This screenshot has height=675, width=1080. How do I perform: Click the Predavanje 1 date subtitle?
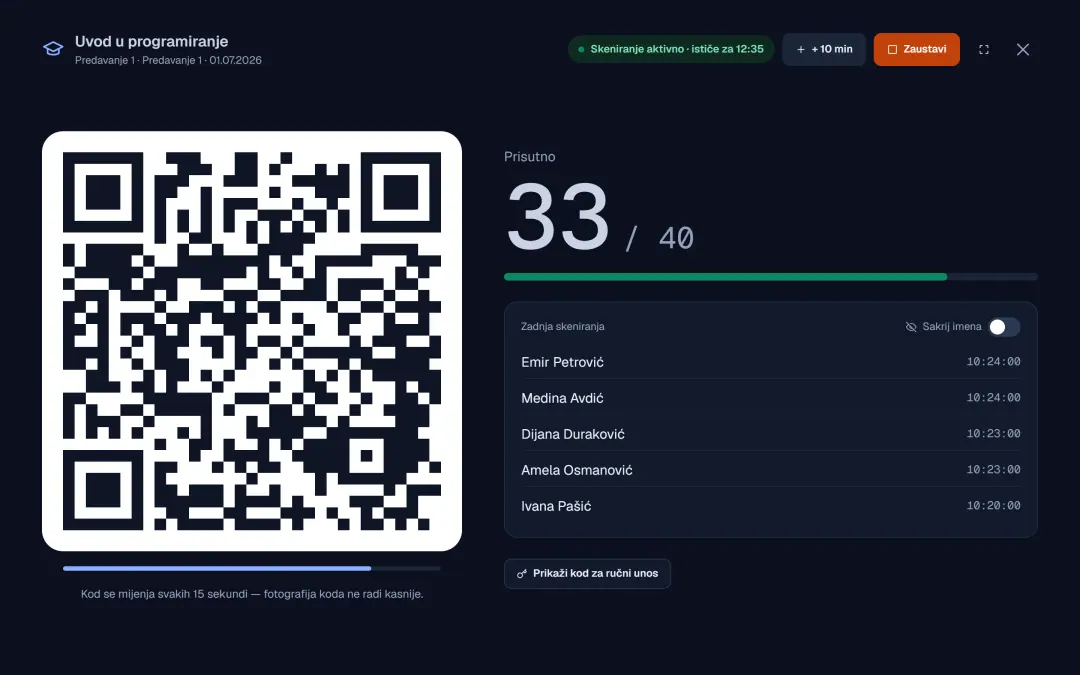[168, 60]
